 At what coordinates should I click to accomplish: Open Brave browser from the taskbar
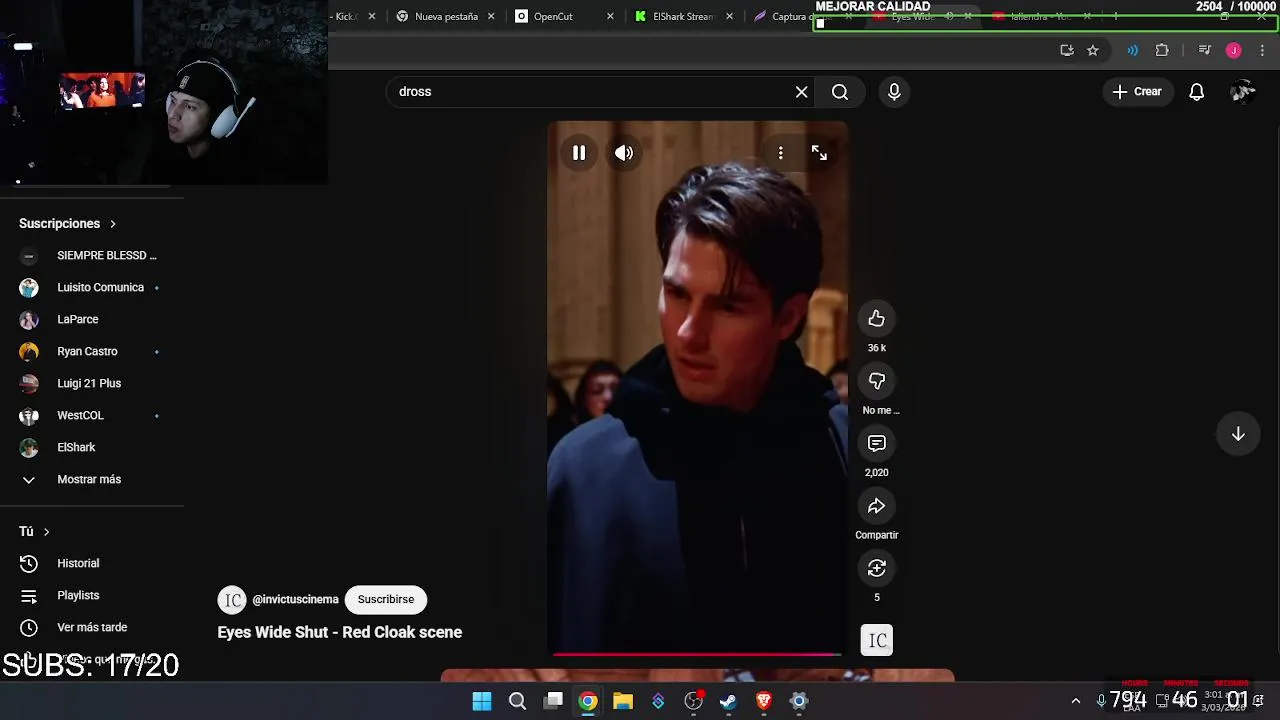point(764,701)
